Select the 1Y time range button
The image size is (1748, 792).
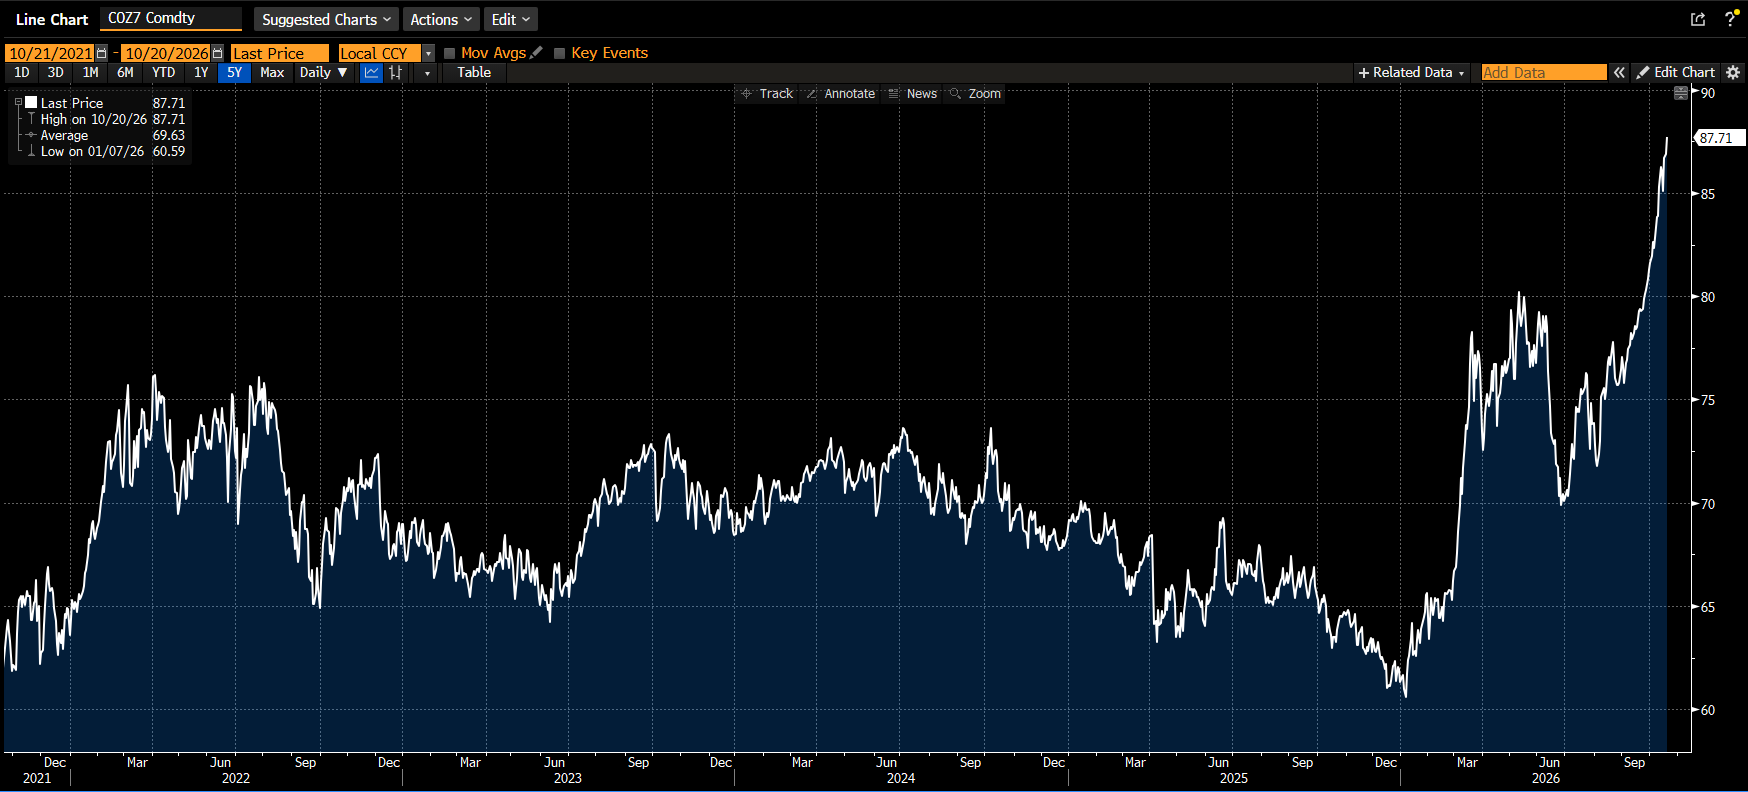tap(201, 72)
